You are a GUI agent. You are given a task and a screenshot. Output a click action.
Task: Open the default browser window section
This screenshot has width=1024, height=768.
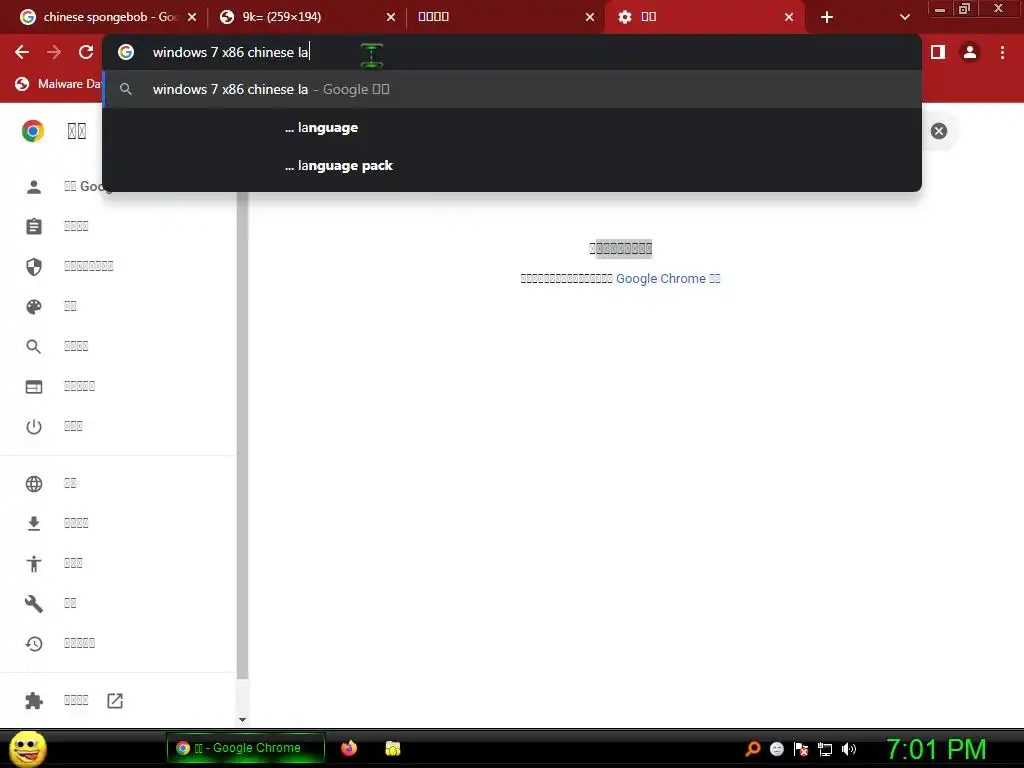tap(34, 387)
